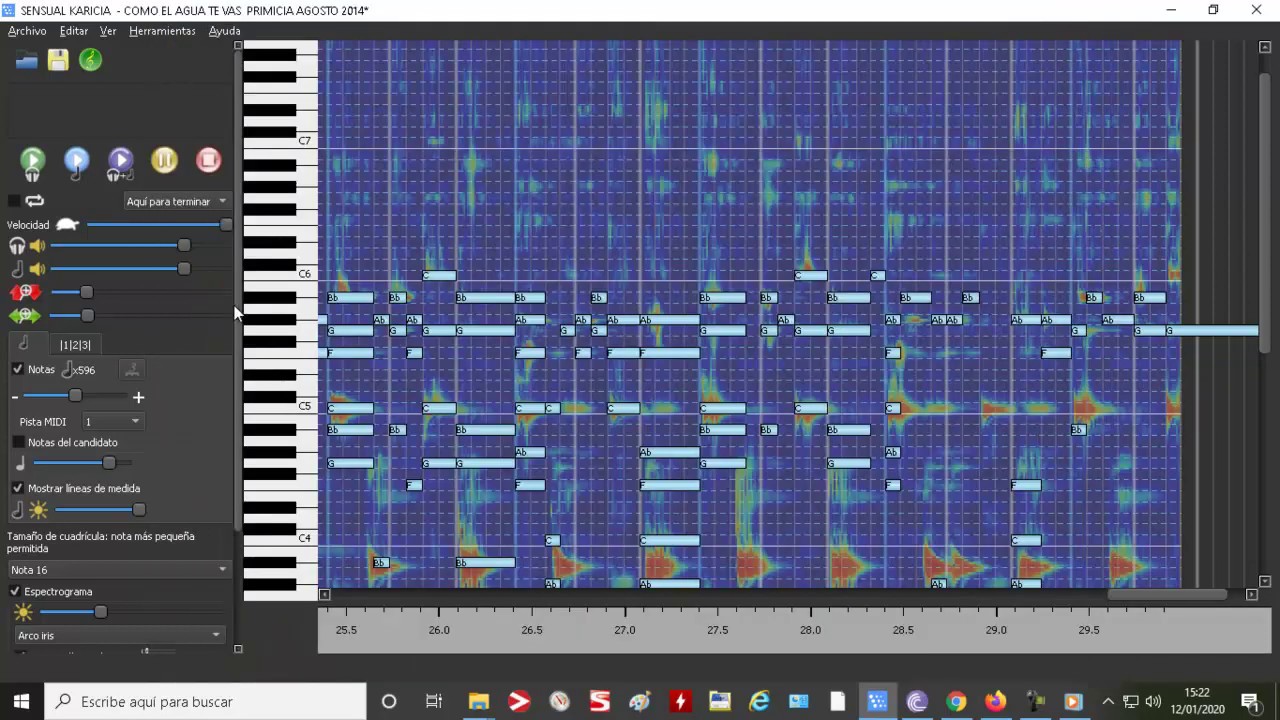This screenshot has height=720, width=1280.
Task: Open File Explorer from the taskbar
Action: [x=477, y=701]
